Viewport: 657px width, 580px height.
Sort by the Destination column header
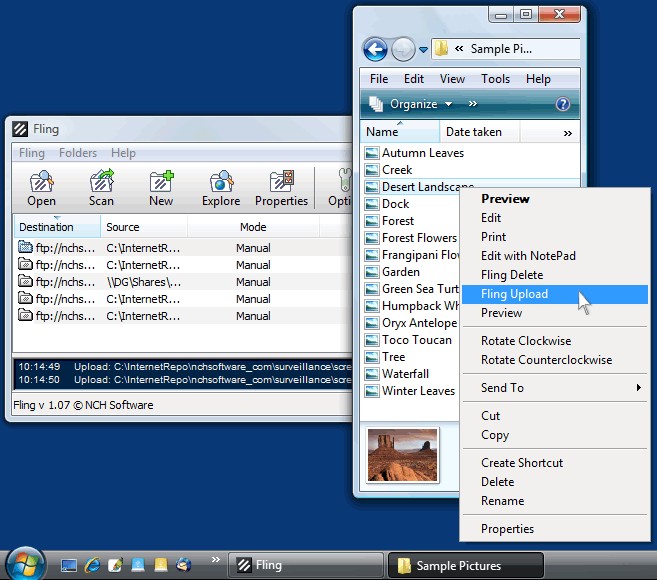click(57, 227)
